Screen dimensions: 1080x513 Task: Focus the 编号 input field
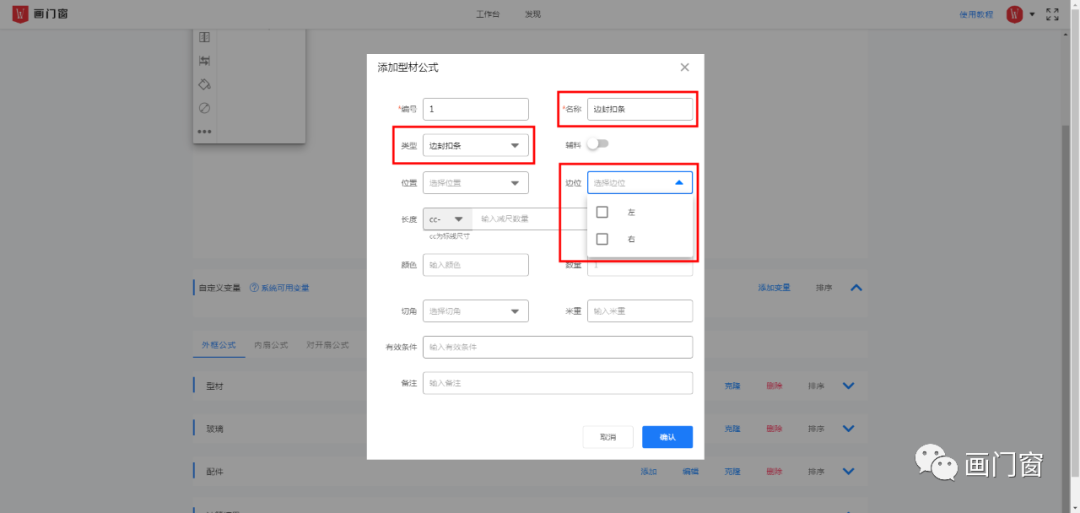[476, 109]
